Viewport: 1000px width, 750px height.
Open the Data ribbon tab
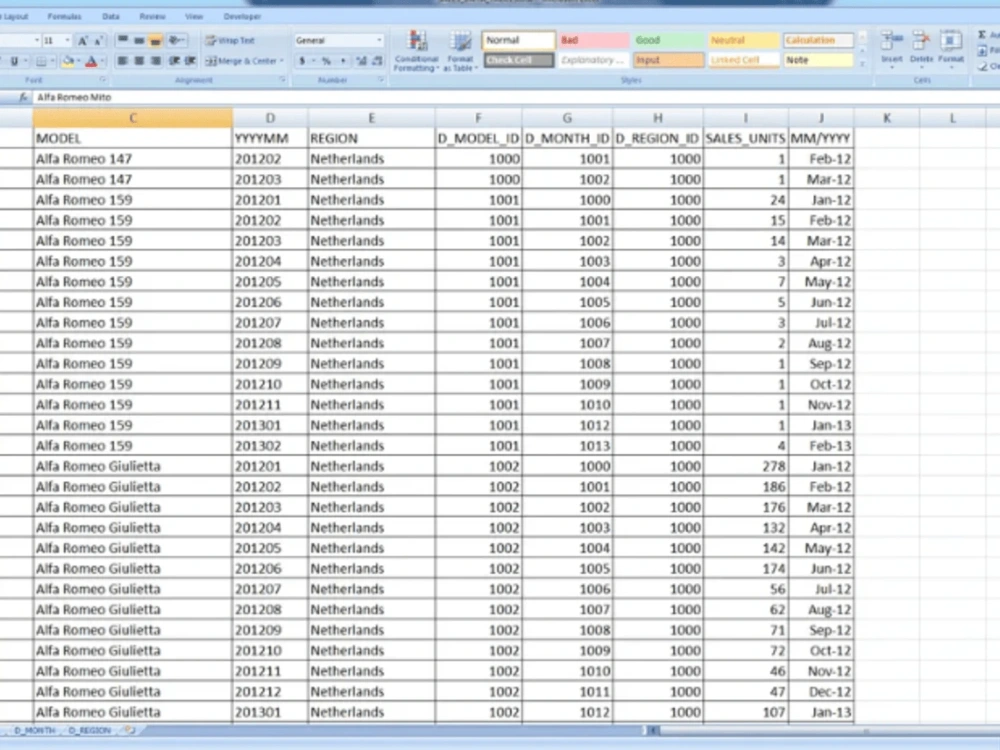(x=111, y=17)
